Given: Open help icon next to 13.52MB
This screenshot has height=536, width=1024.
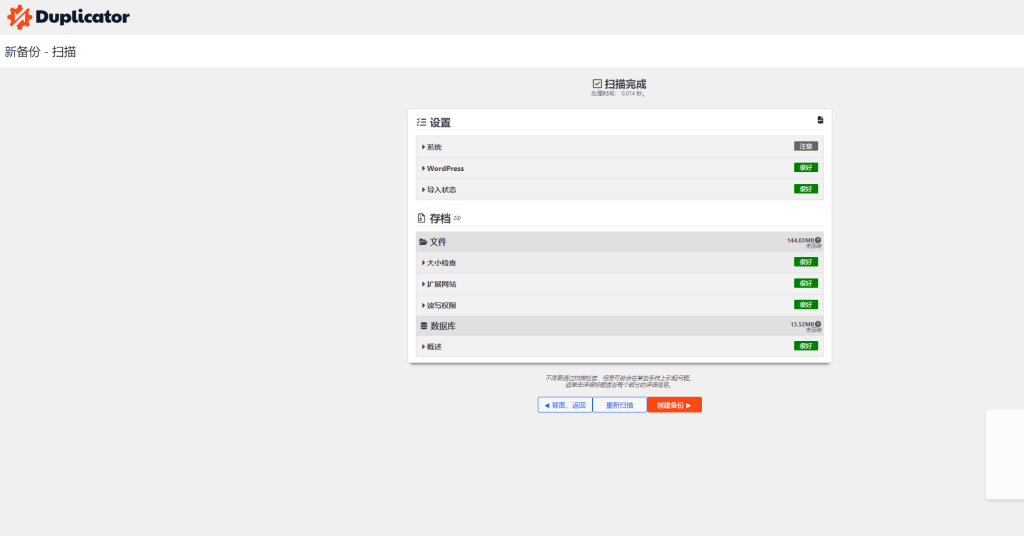Looking at the screenshot, I should click(x=818, y=324).
